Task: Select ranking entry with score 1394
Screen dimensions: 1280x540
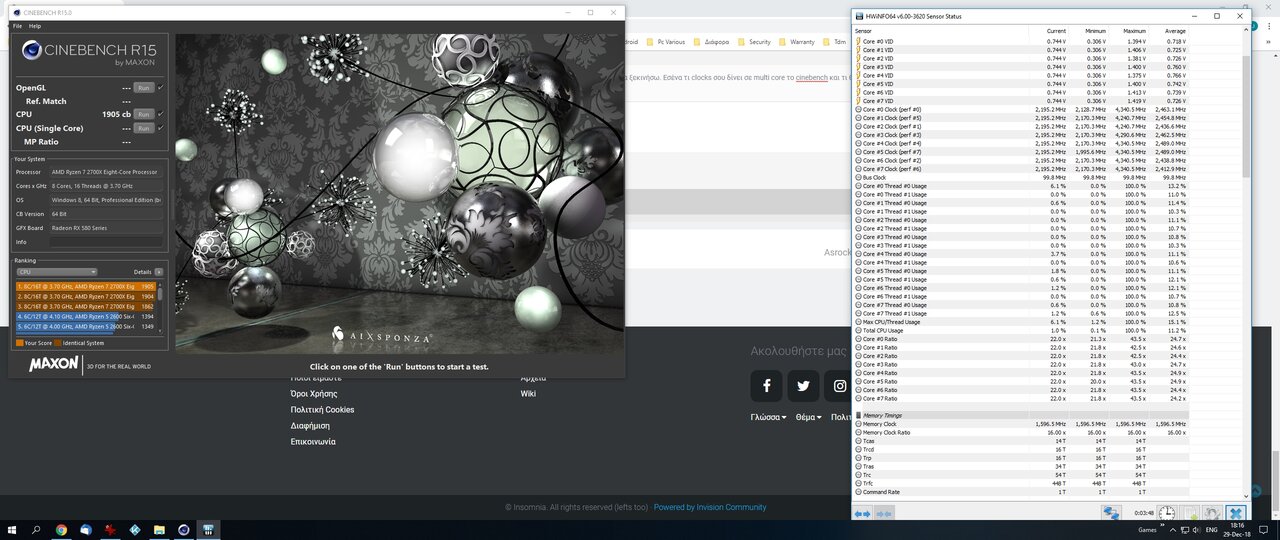Action: pyautogui.click(x=85, y=317)
